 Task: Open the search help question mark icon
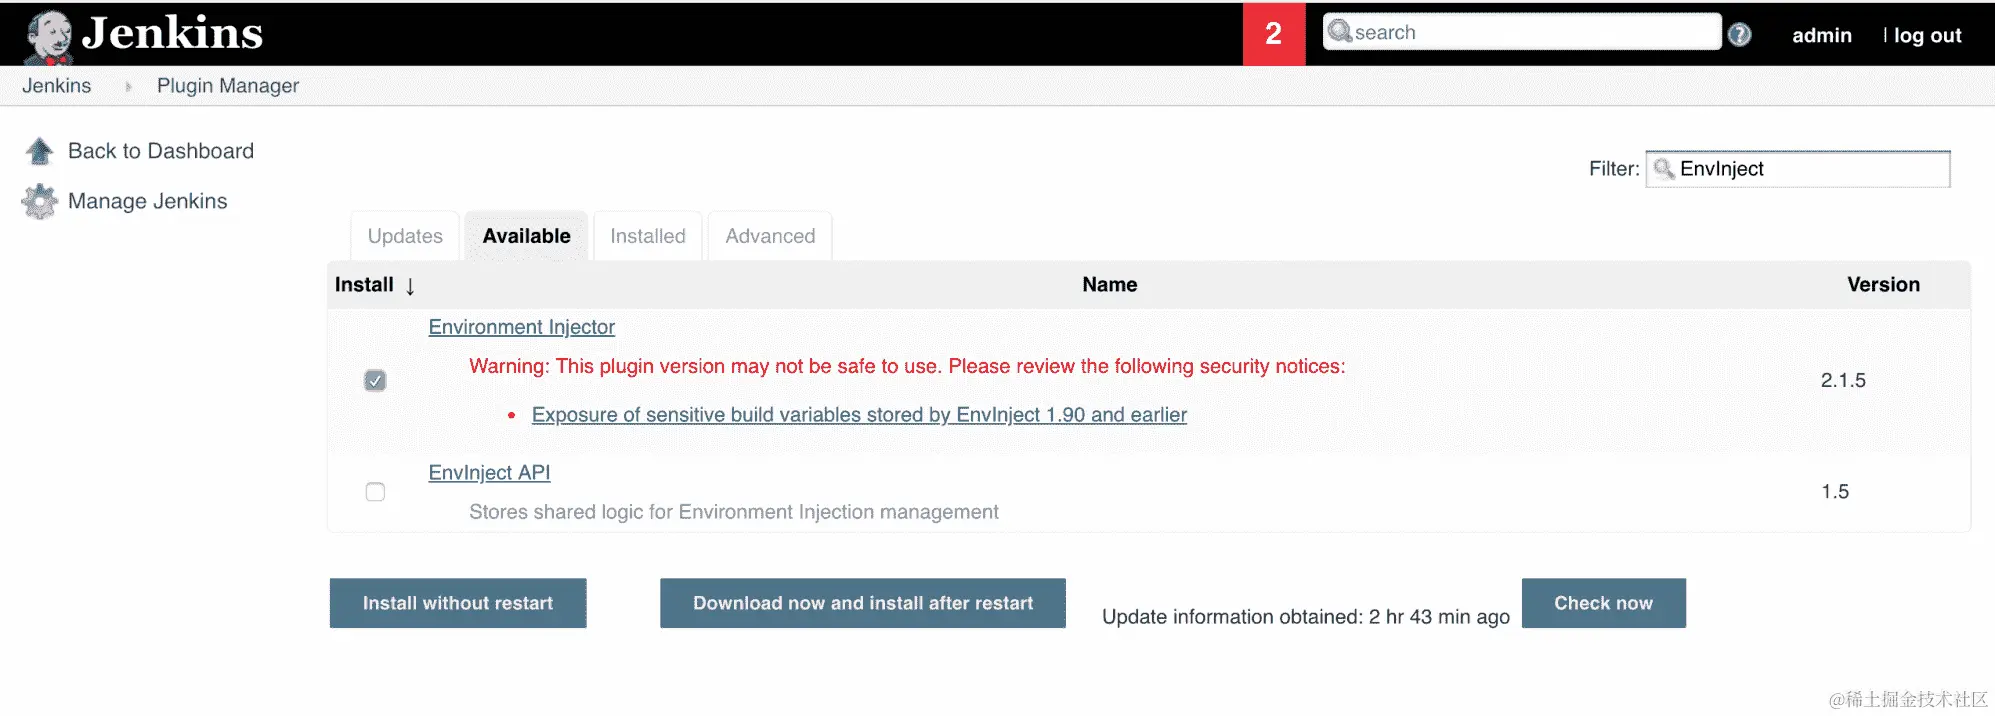click(1740, 35)
